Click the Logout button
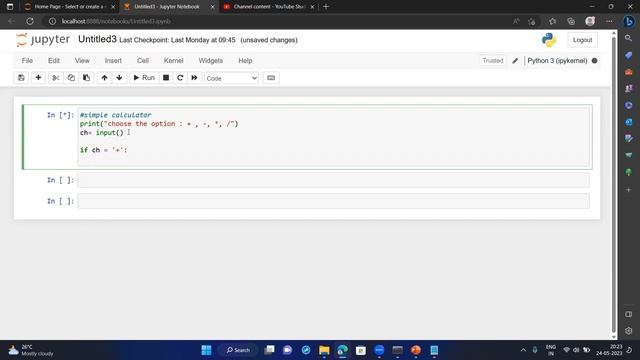This screenshot has height=360, width=640. coord(582,40)
